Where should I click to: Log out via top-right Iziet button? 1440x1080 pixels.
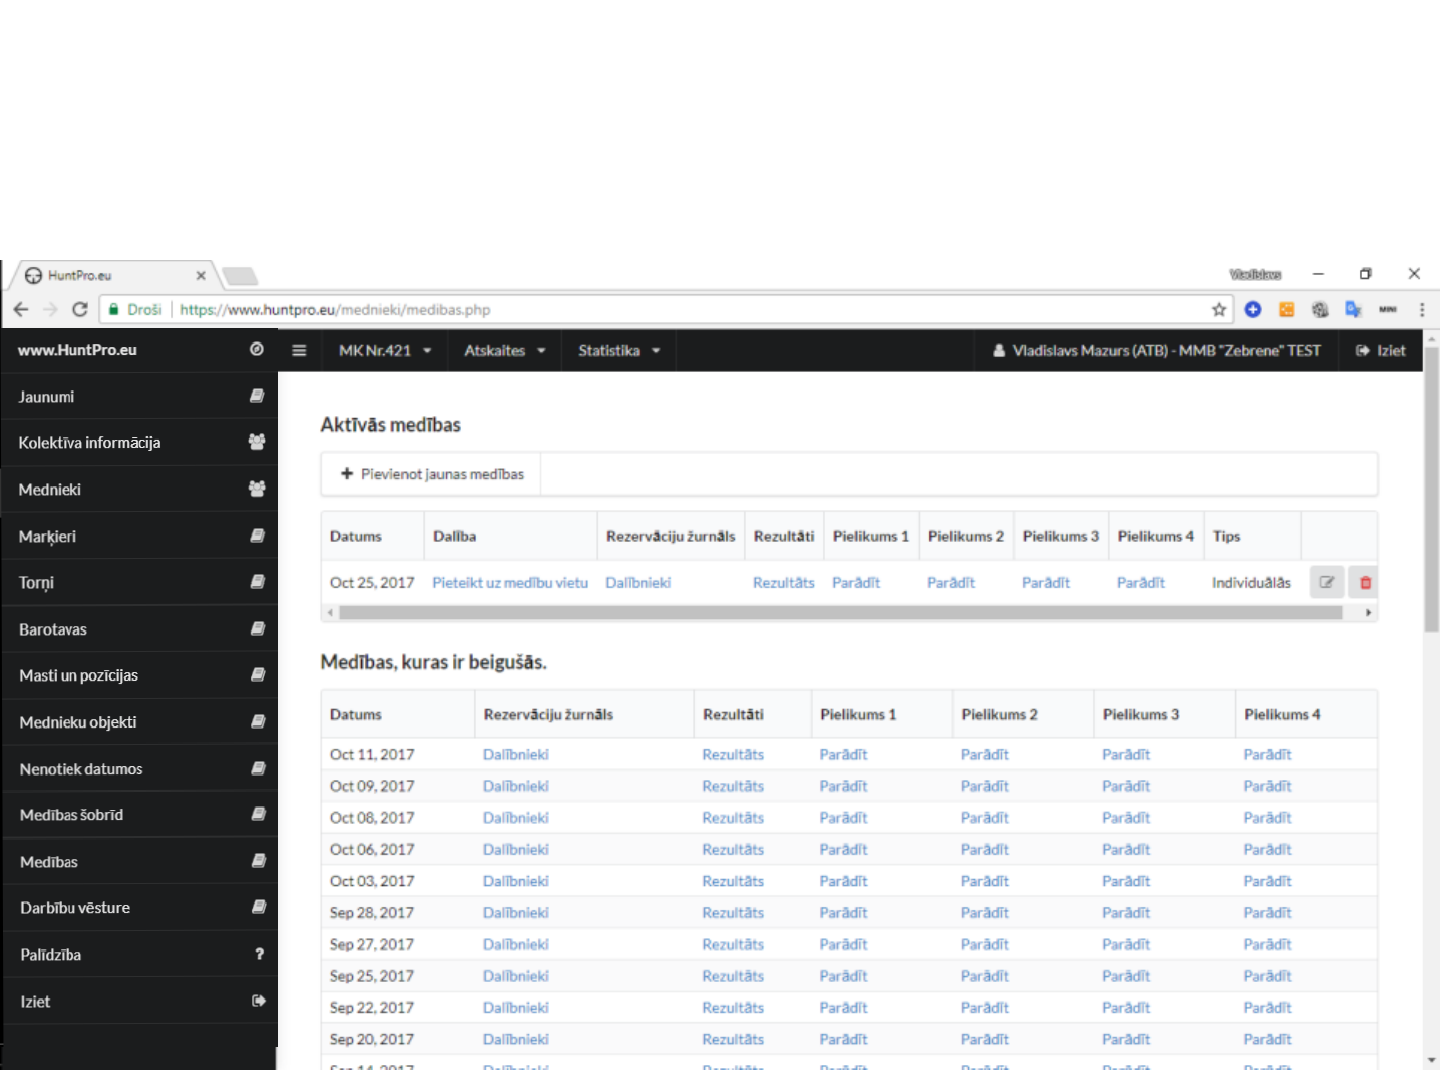1381,351
